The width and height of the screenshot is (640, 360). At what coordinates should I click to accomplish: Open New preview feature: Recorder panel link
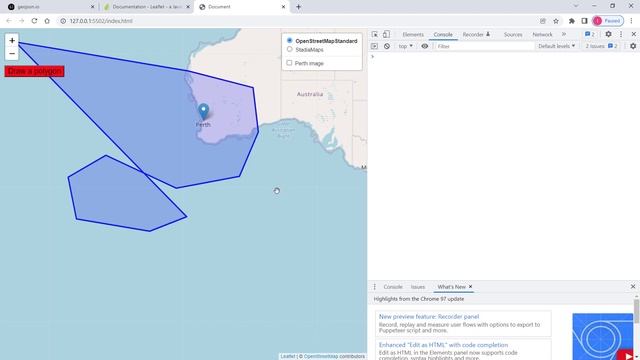coord(429,316)
